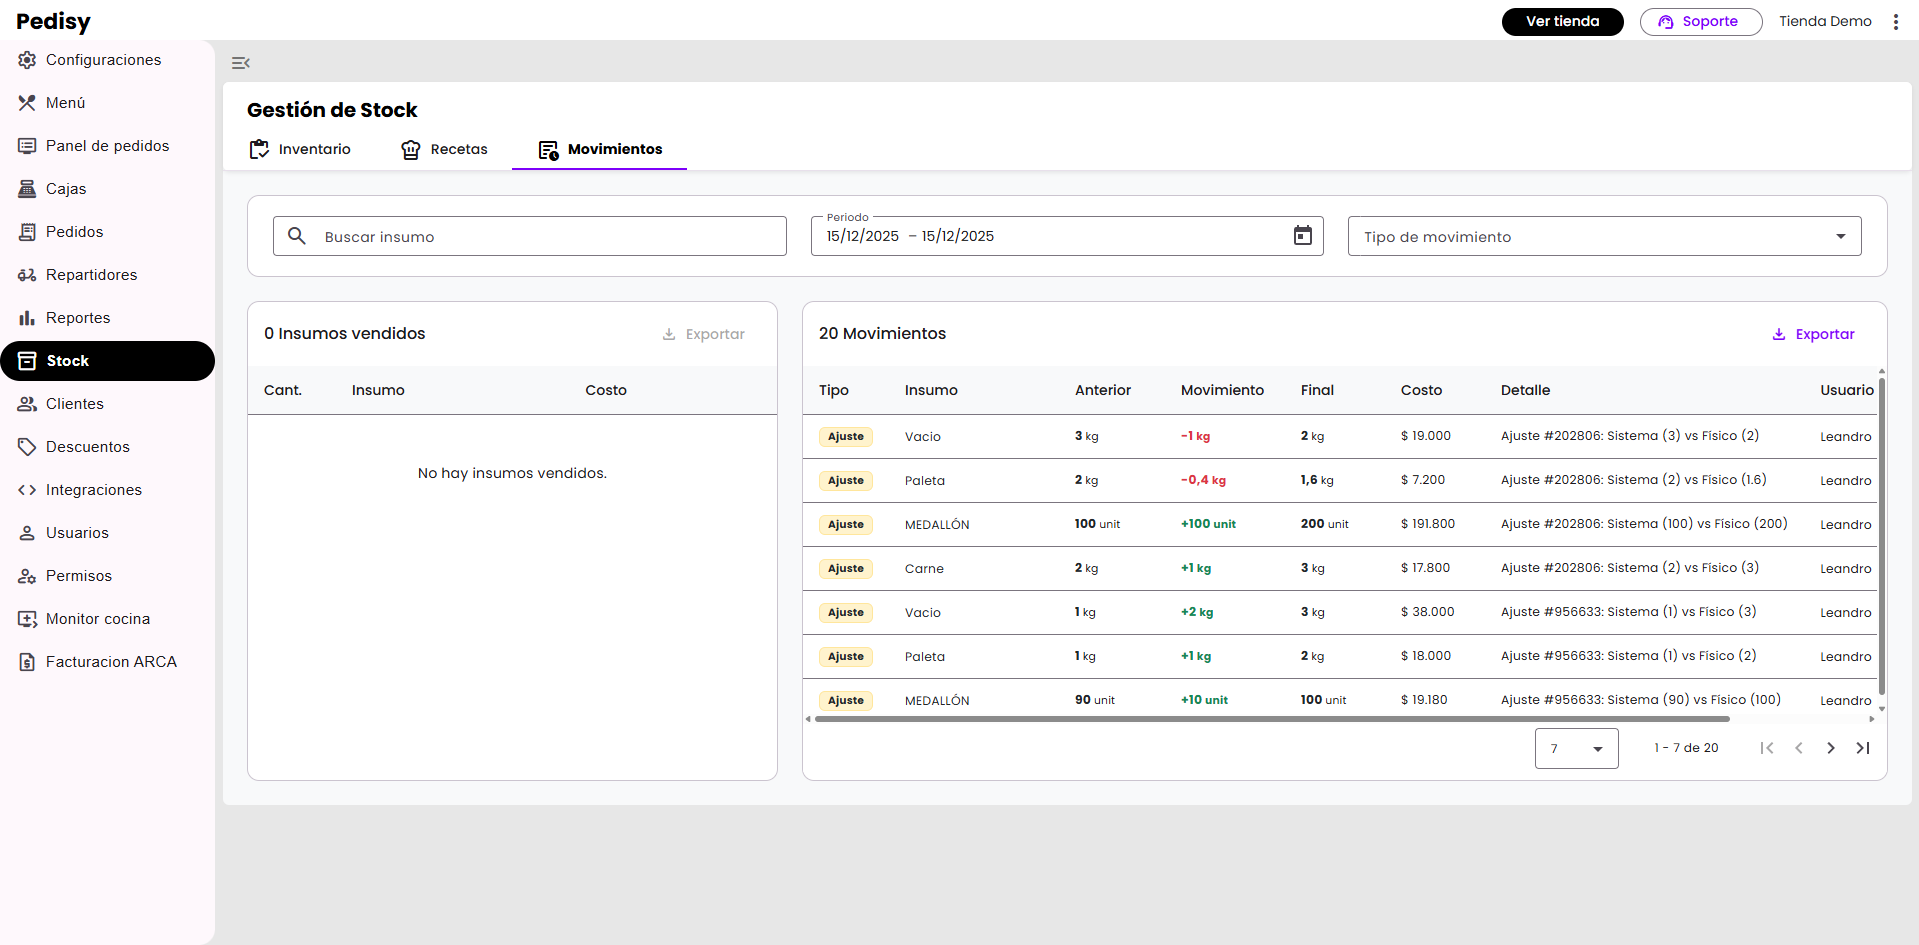This screenshot has width=1919, height=945.
Task: Click the Ver tienda button
Action: coord(1562,22)
